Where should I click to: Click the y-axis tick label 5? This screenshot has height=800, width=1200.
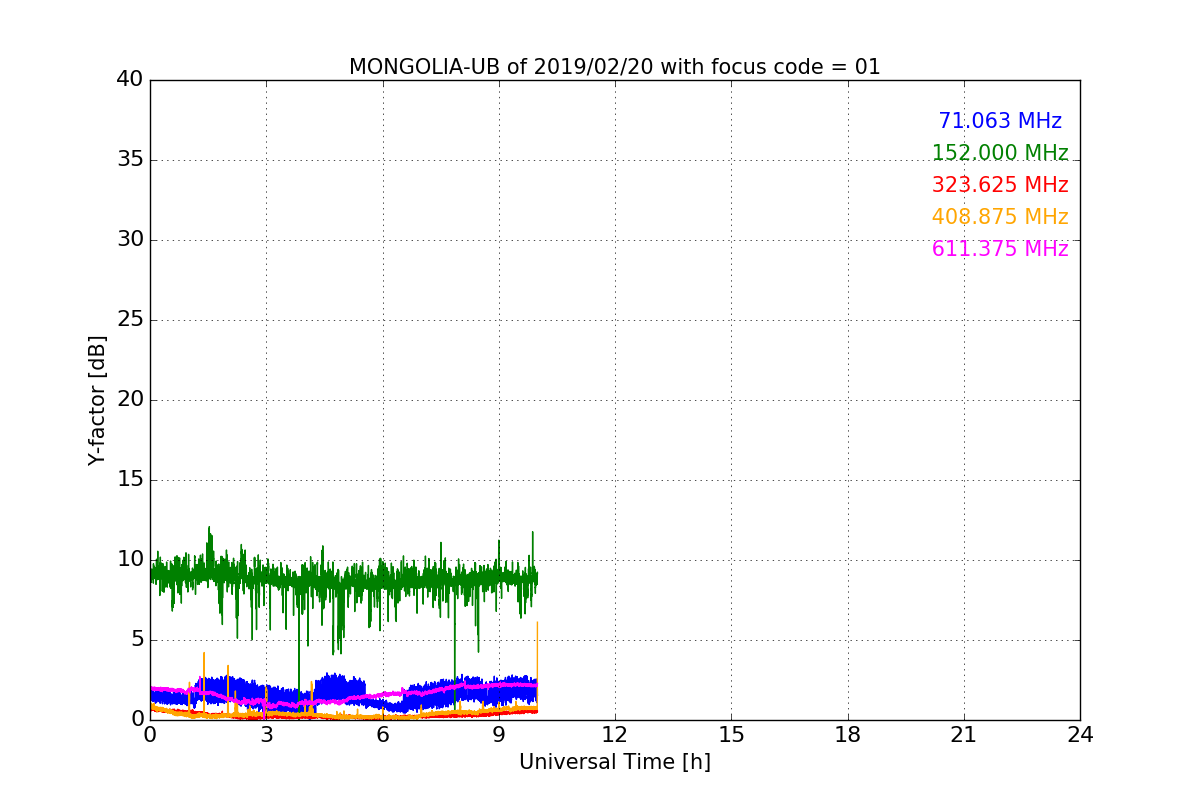pos(137,639)
